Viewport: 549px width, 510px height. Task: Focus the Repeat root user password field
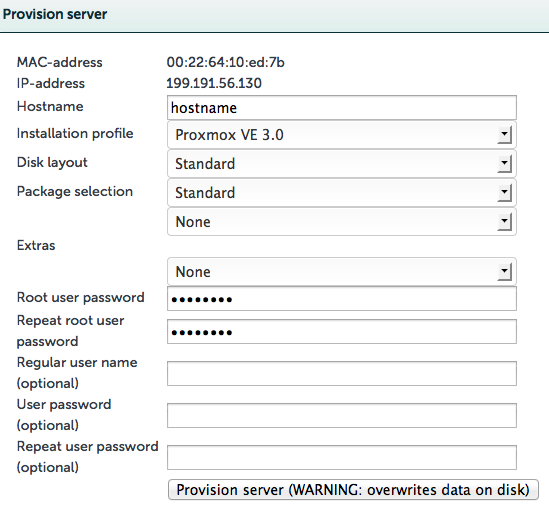point(342,331)
